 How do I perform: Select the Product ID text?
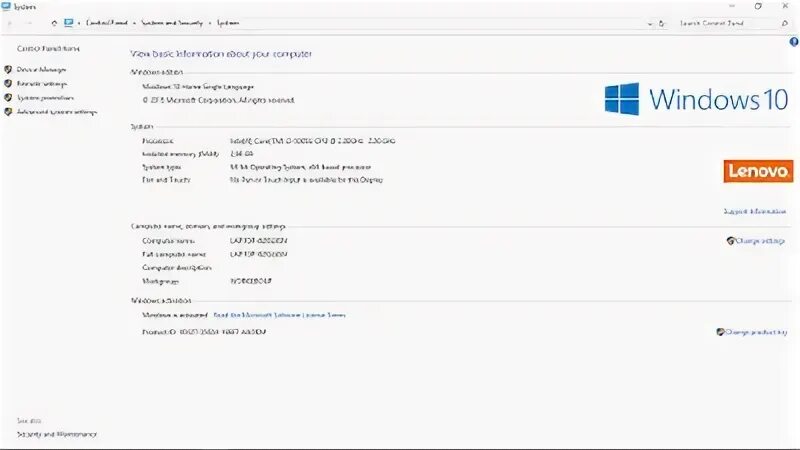coord(204,332)
